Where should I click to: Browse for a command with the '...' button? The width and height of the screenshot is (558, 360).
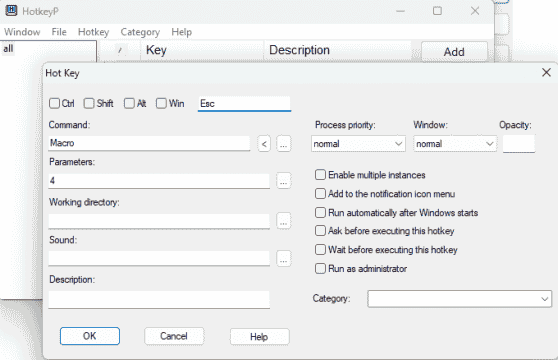284,144
